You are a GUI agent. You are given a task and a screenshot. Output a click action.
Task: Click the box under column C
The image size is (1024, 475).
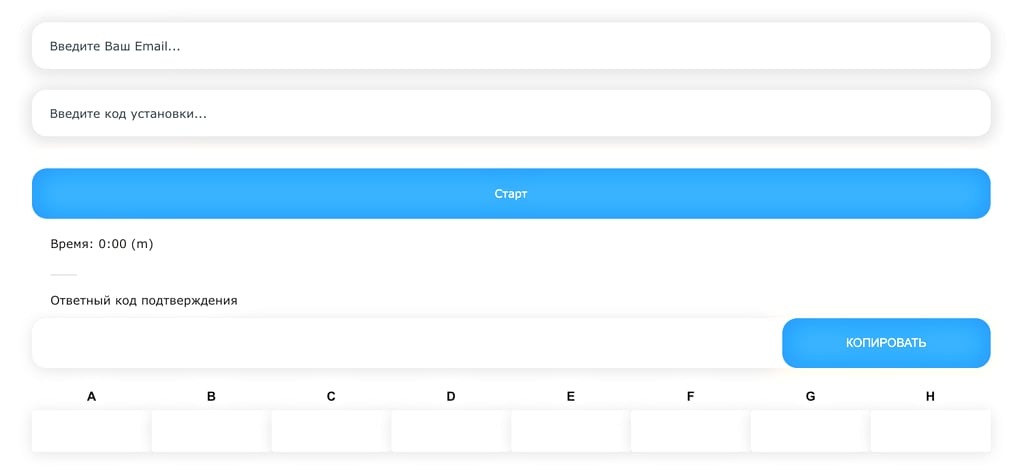(x=331, y=431)
